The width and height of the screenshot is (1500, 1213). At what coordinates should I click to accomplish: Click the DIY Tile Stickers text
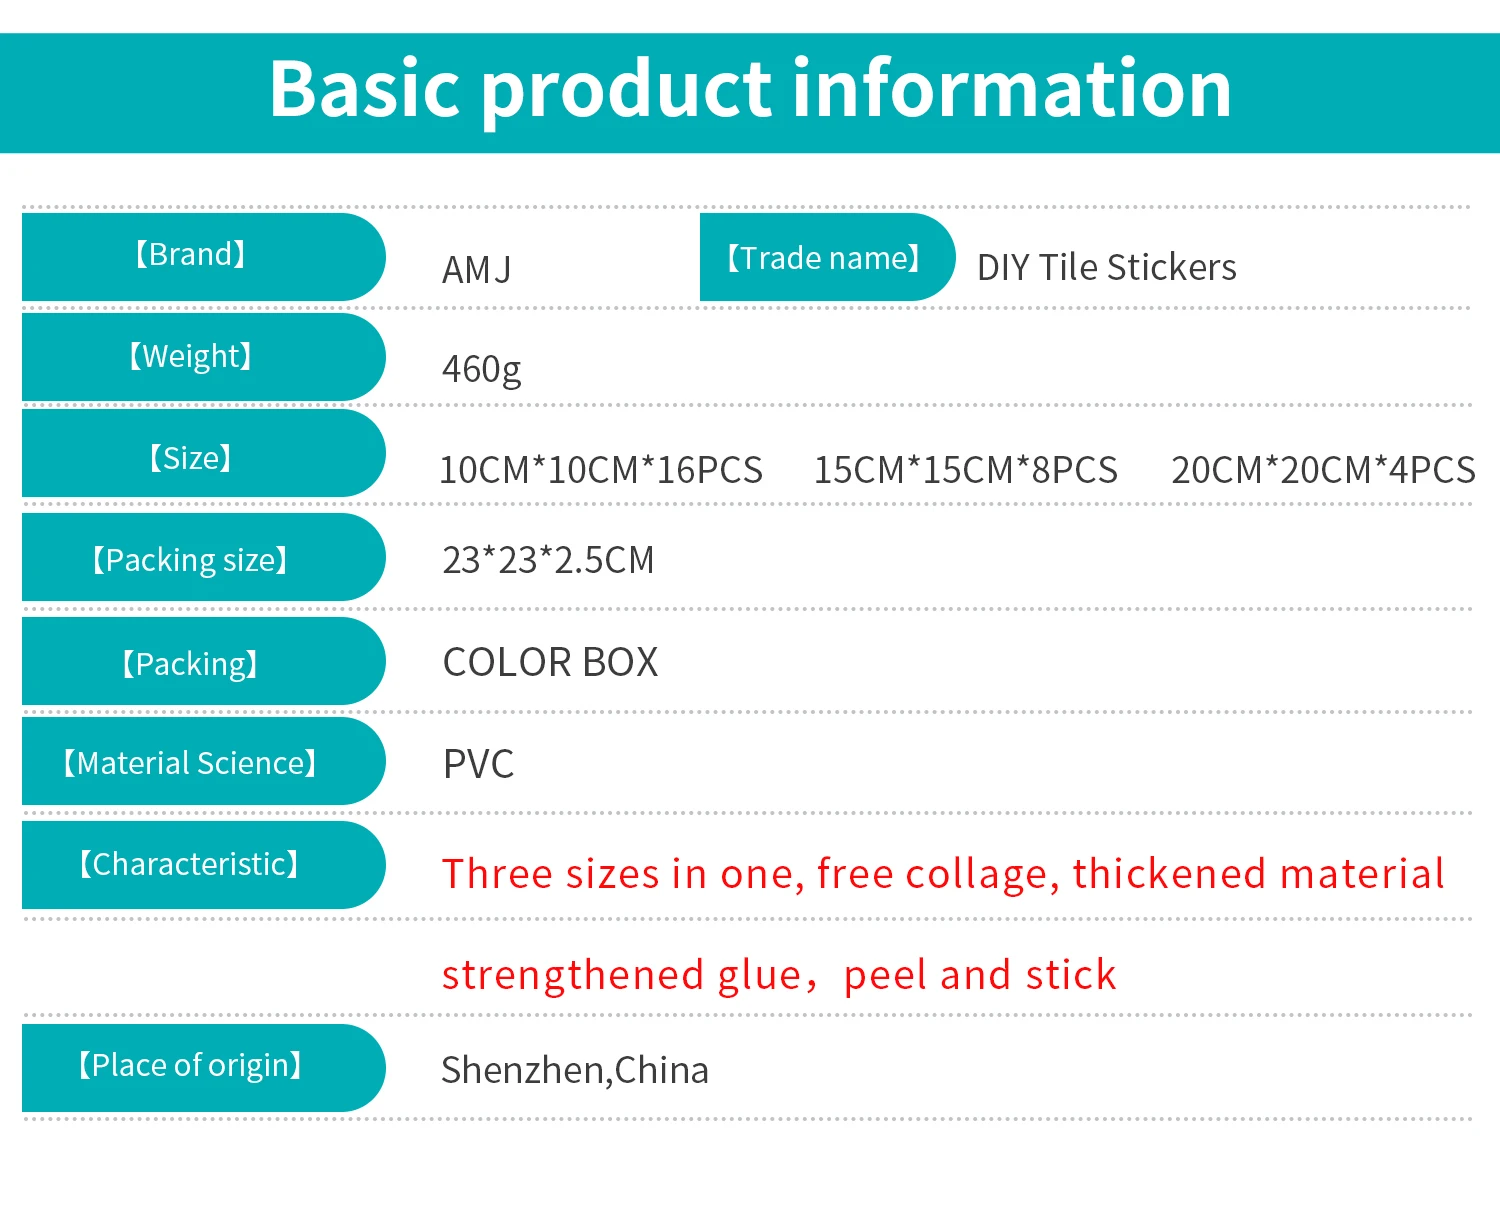click(x=1107, y=267)
